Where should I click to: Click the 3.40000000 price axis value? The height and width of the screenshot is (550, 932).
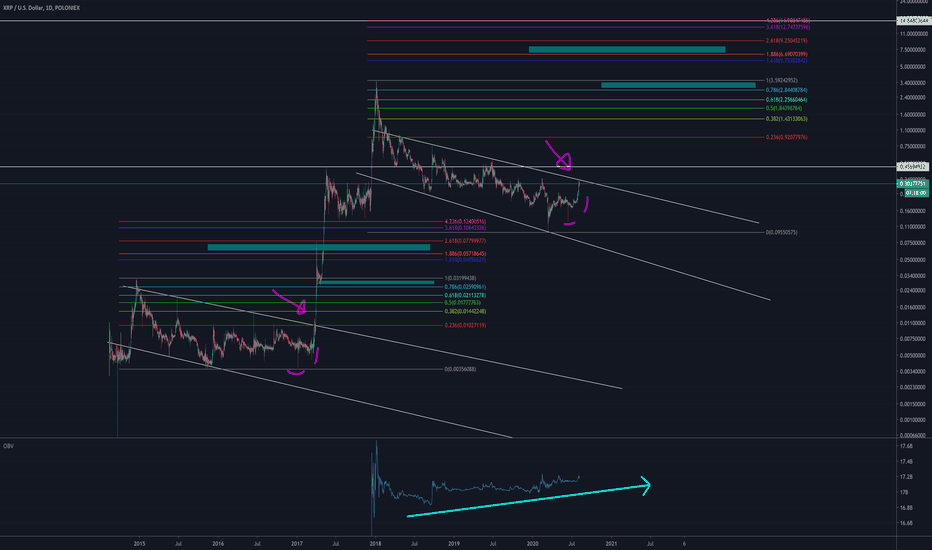click(913, 83)
